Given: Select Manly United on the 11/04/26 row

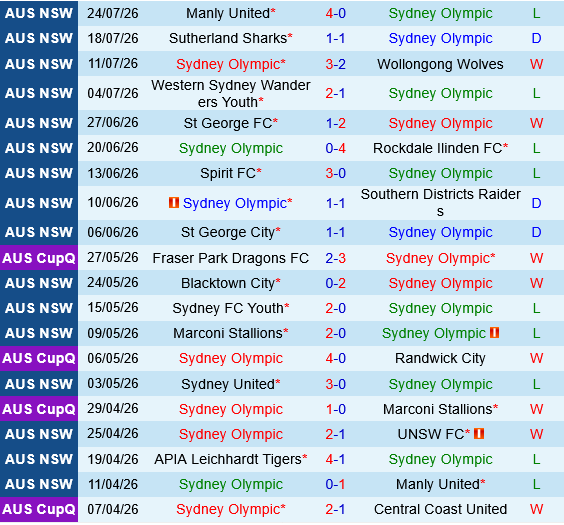Looking at the screenshot, I should coord(438,484).
